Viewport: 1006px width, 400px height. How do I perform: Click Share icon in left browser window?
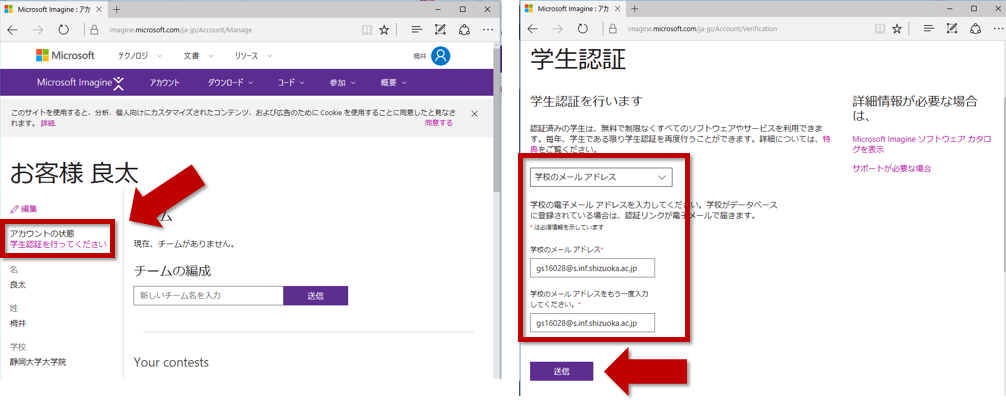[464, 30]
